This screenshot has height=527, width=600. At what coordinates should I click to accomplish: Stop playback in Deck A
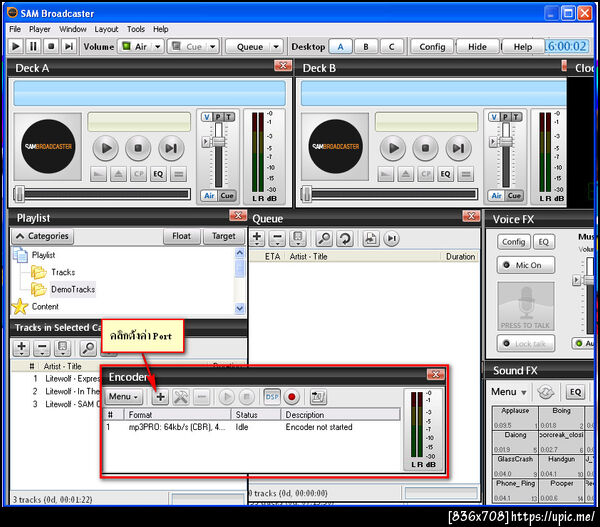click(x=138, y=148)
